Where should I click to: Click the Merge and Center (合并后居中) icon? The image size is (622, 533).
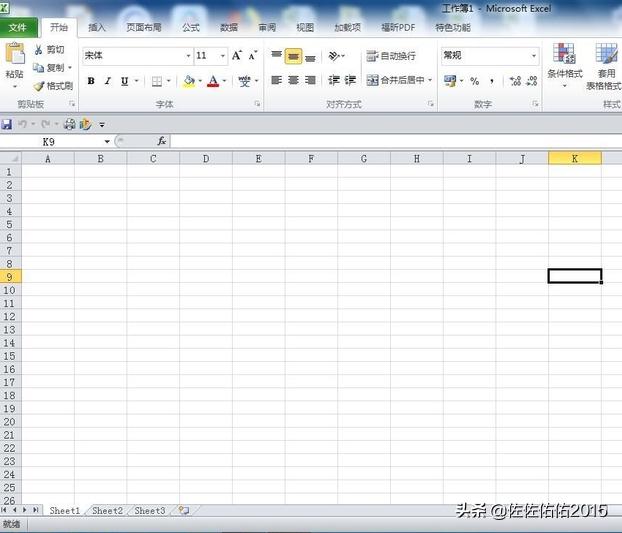[373, 80]
